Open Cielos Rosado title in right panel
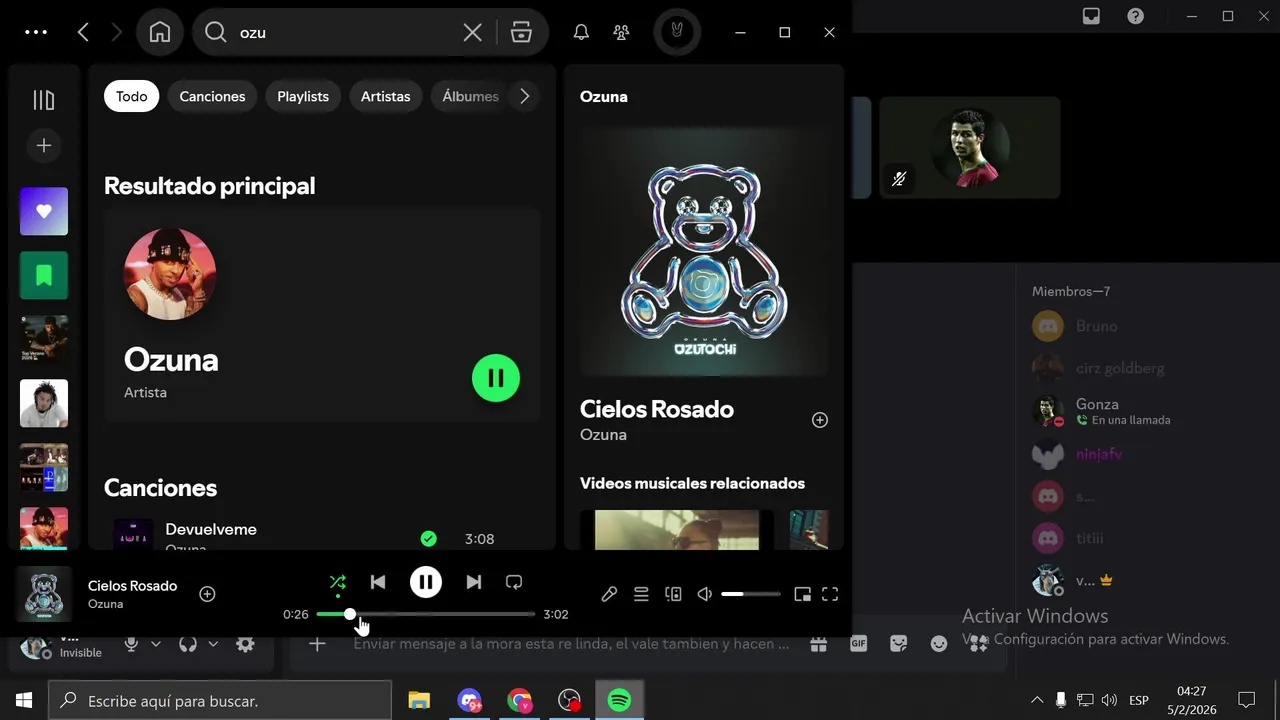This screenshot has height=720, width=1280. (657, 409)
